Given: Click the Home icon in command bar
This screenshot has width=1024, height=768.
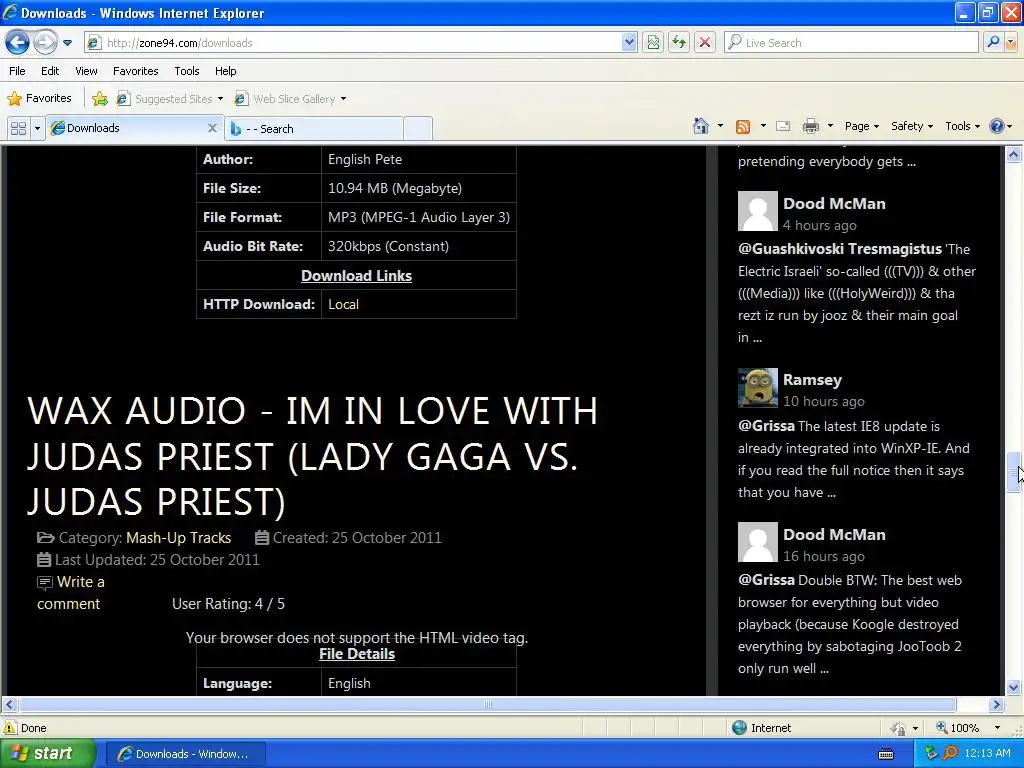Looking at the screenshot, I should coord(701,126).
